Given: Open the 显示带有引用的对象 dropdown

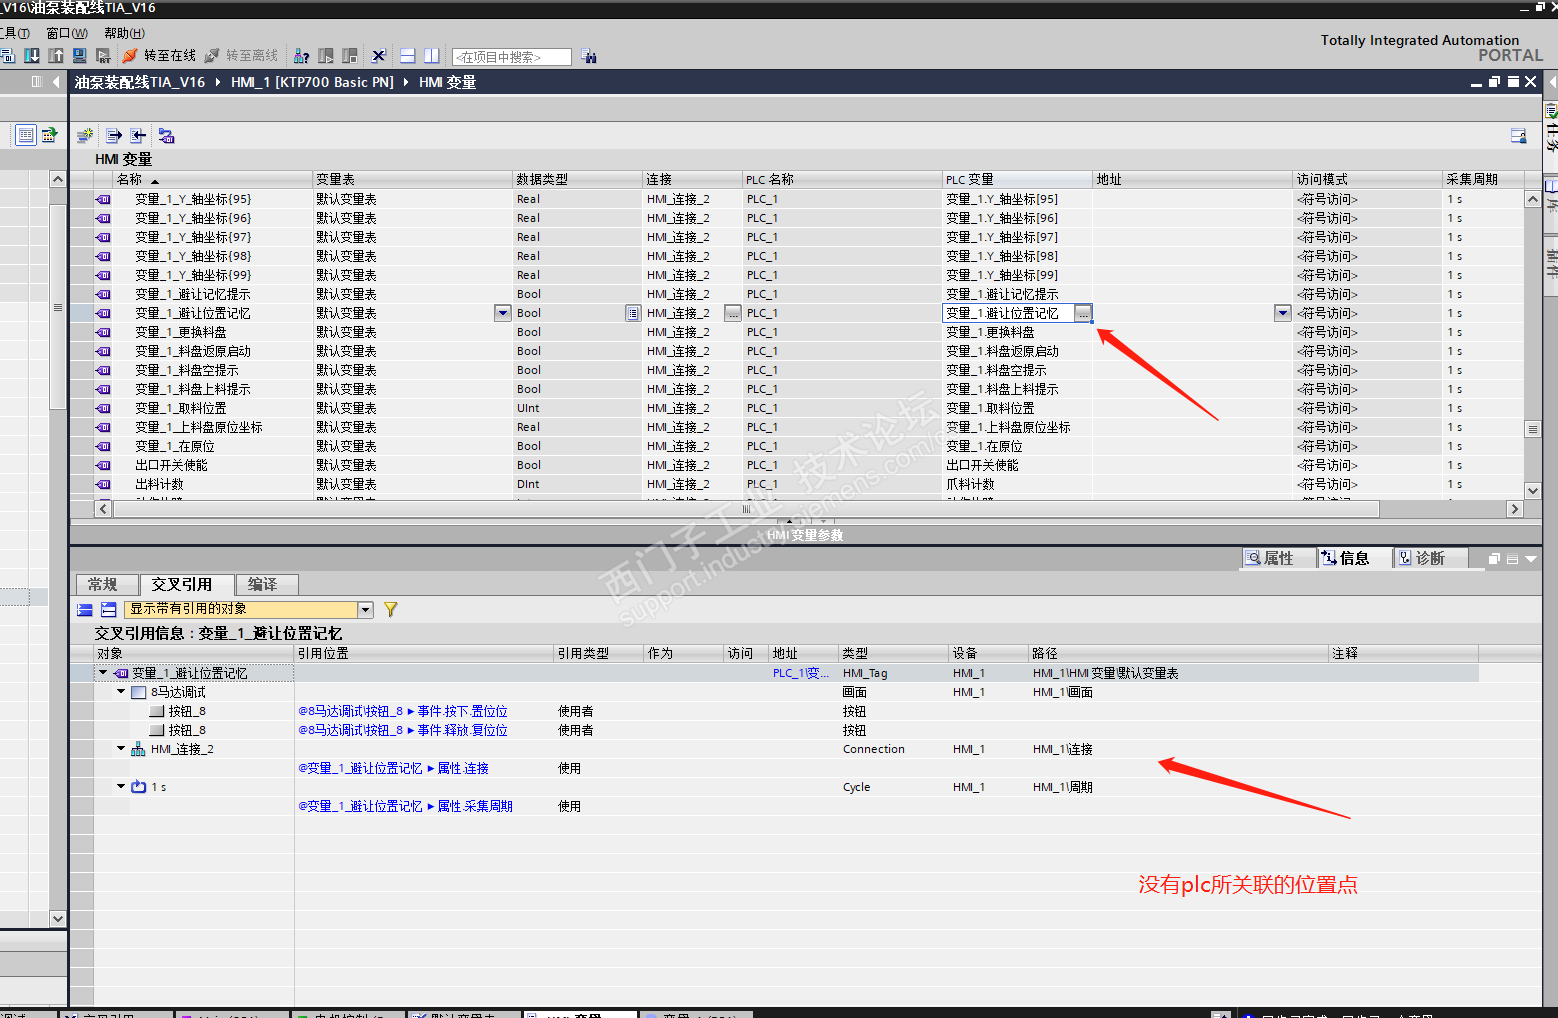Looking at the screenshot, I should [x=365, y=609].
